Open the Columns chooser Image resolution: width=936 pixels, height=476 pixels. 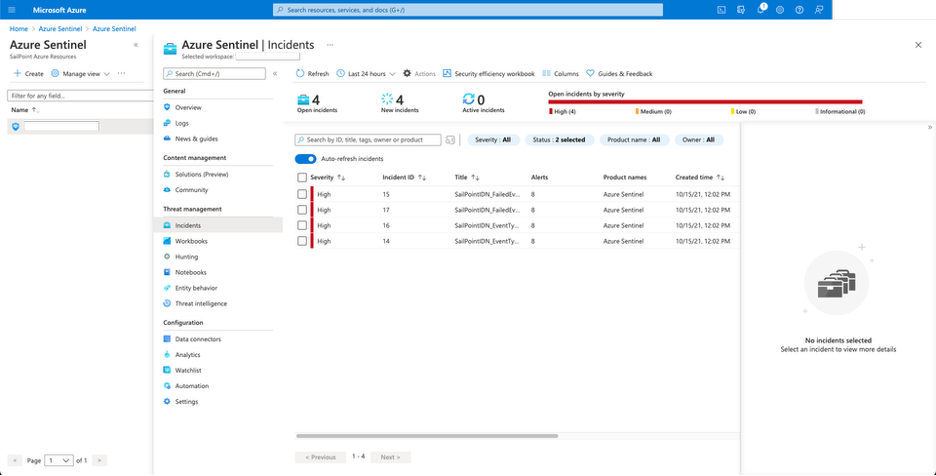[561, 73]
